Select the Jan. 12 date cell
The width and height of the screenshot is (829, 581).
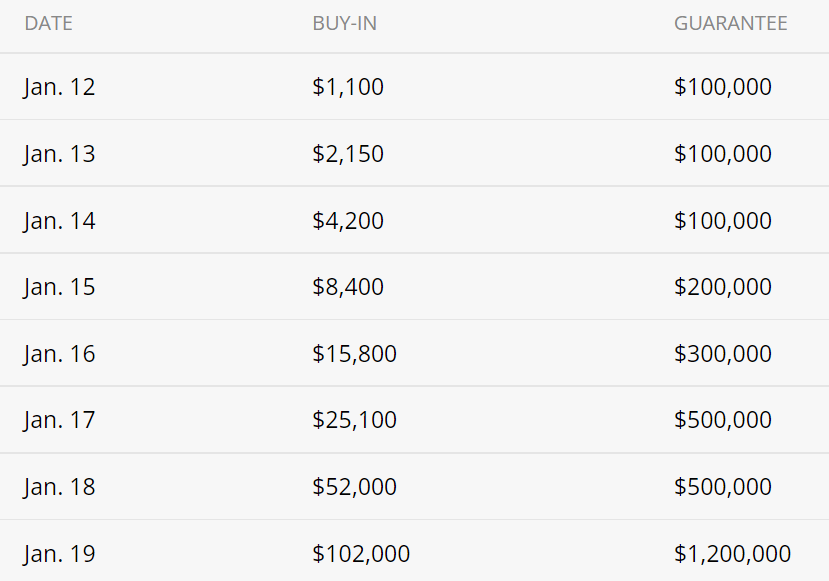59,87
